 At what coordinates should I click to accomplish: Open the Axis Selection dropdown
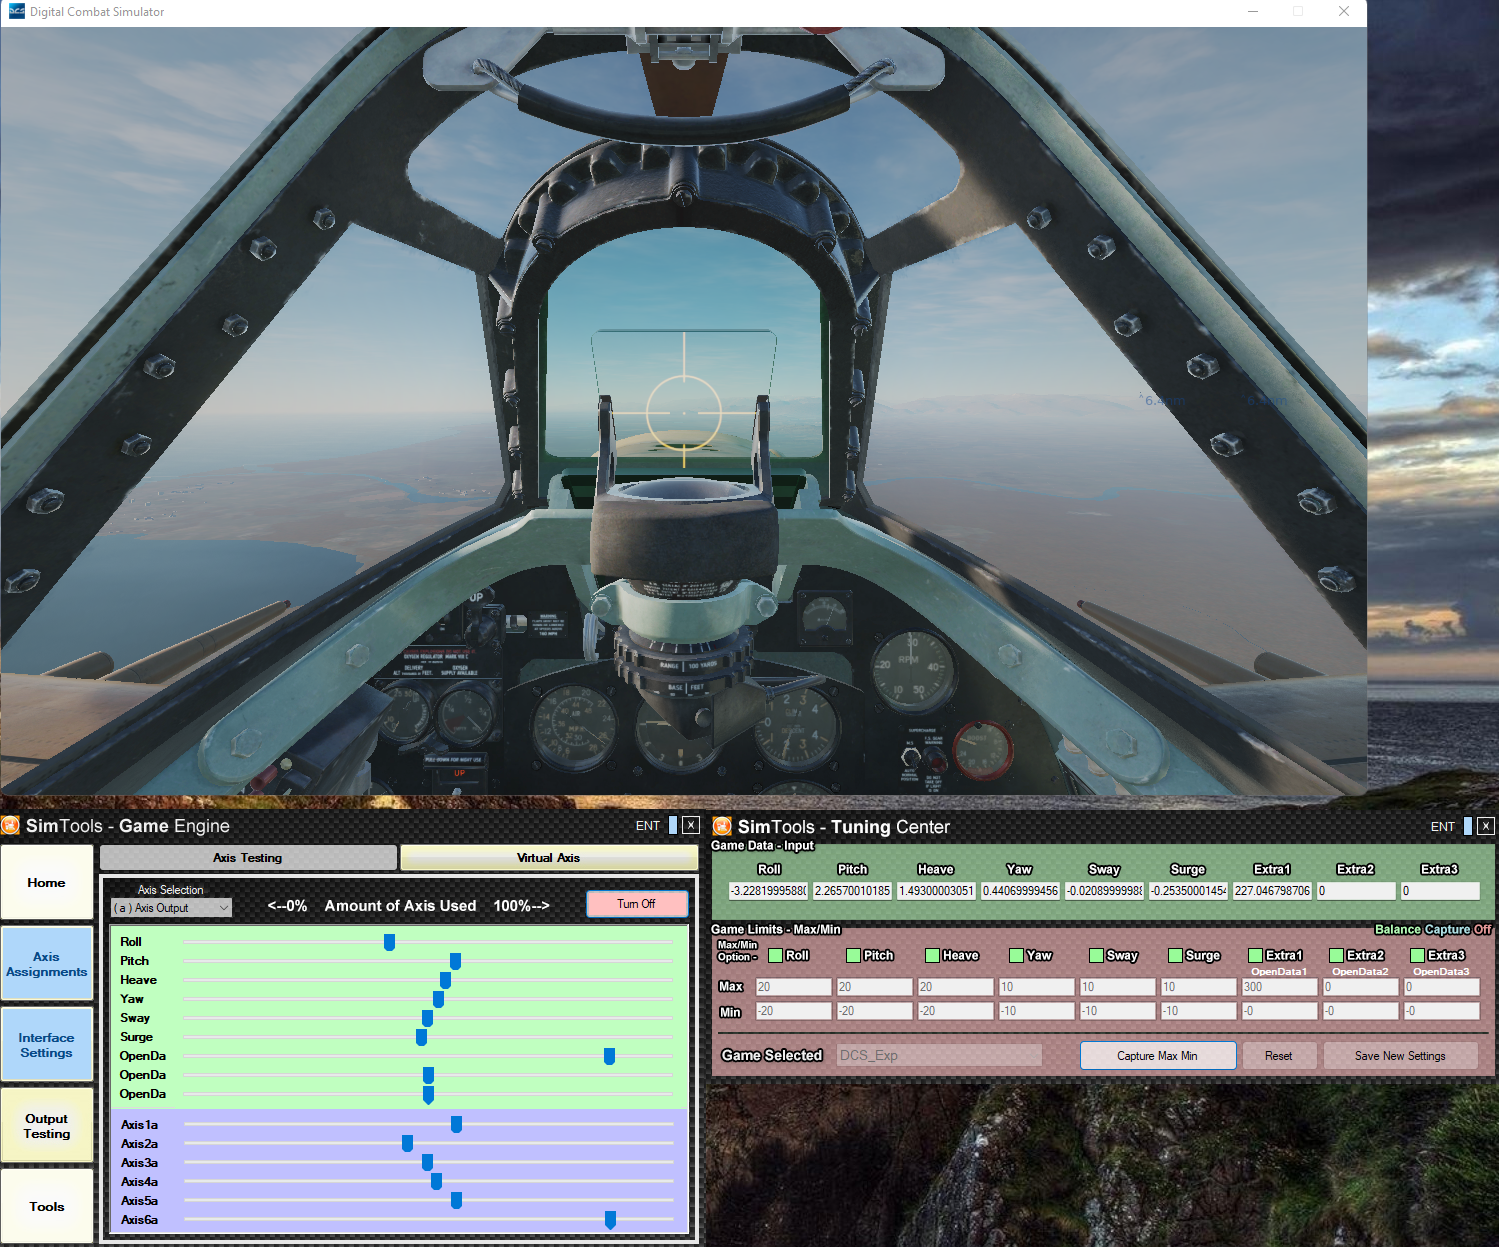click(x=171, y=908)
